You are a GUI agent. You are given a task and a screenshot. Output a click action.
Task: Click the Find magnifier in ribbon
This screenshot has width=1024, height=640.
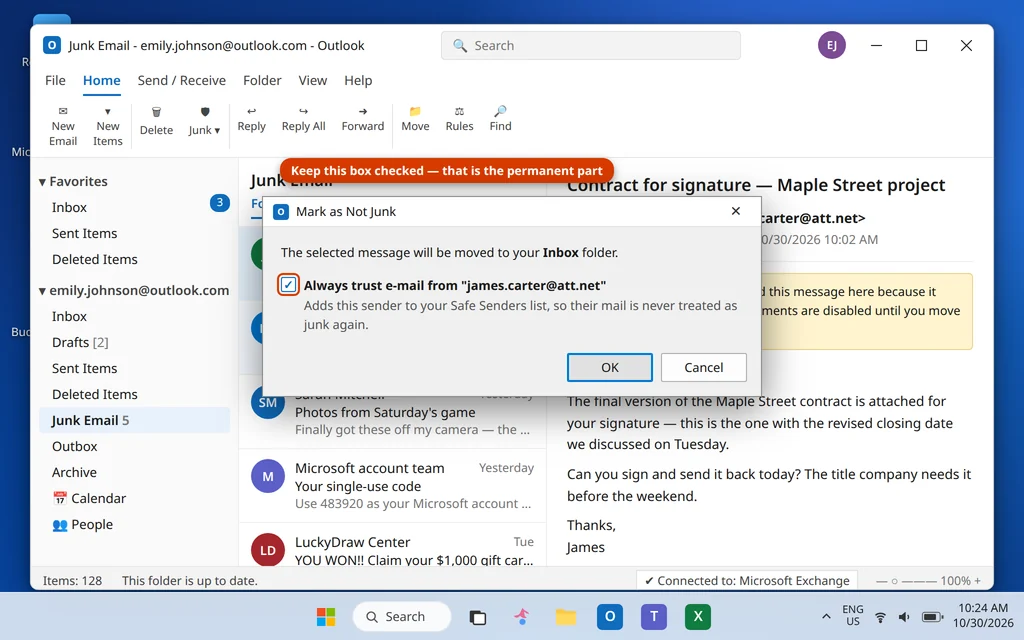[500, 111]
